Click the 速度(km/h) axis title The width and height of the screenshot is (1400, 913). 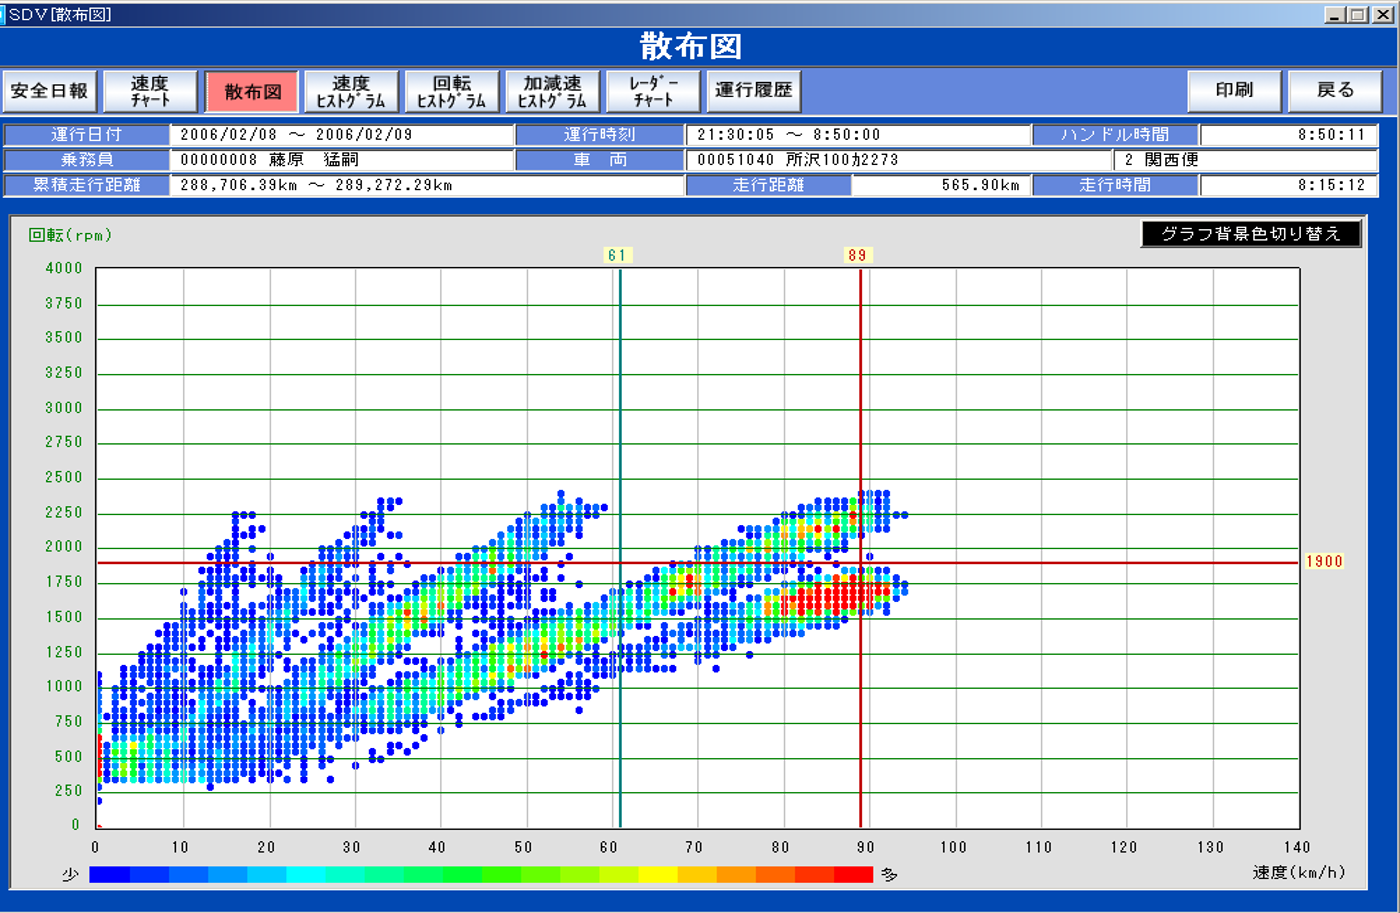click(x=1299, y=873)
